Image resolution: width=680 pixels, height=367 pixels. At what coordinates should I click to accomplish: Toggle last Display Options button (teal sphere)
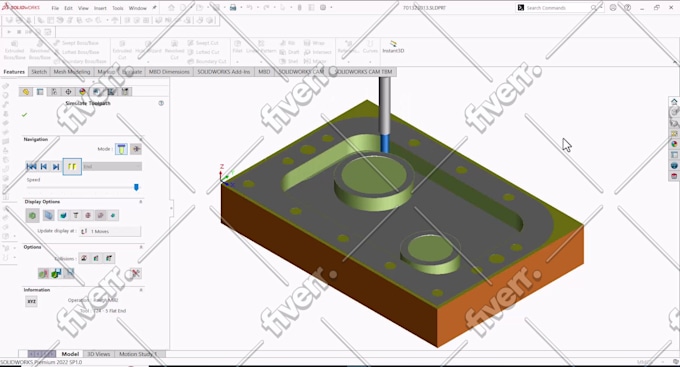click(113, 215)
